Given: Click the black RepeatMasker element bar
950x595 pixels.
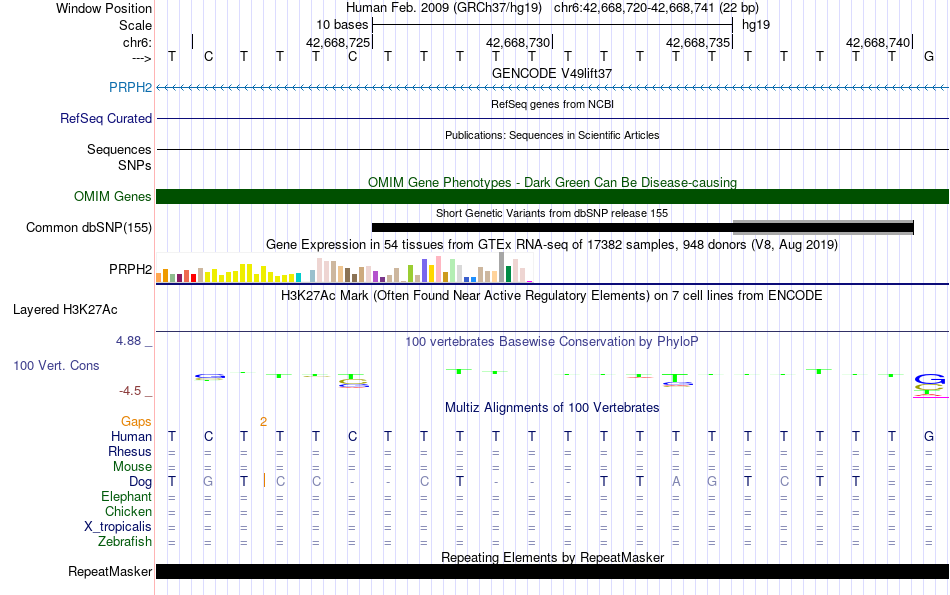Looking at the screenshot, I should click(552, 571).
